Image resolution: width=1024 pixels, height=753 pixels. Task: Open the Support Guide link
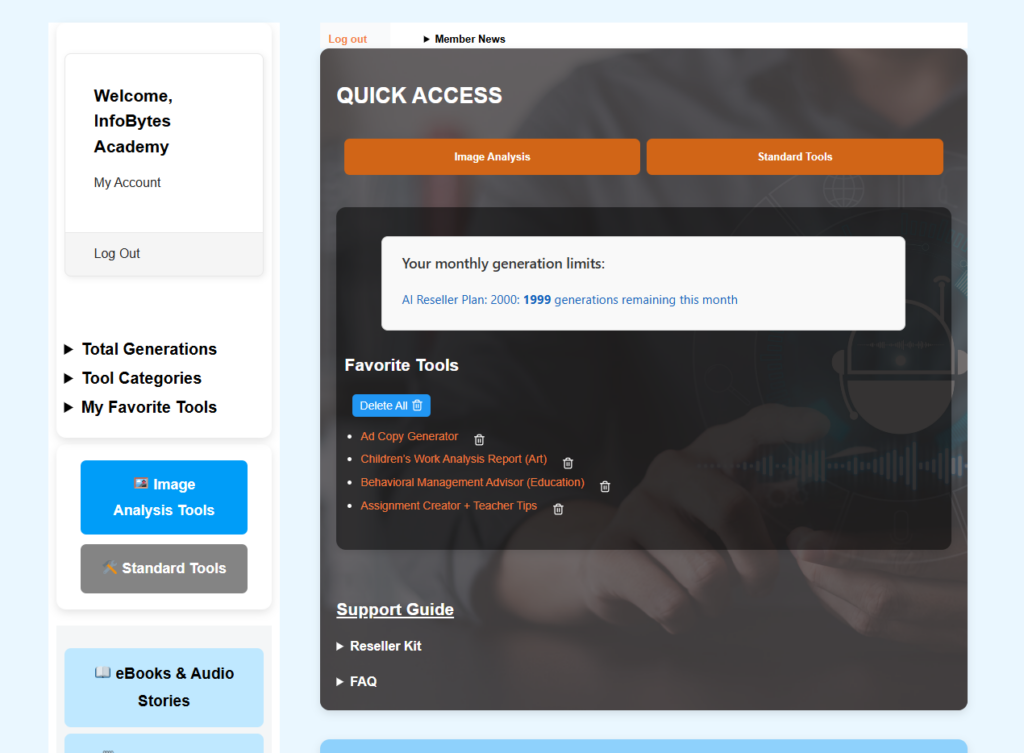(395, 610)
